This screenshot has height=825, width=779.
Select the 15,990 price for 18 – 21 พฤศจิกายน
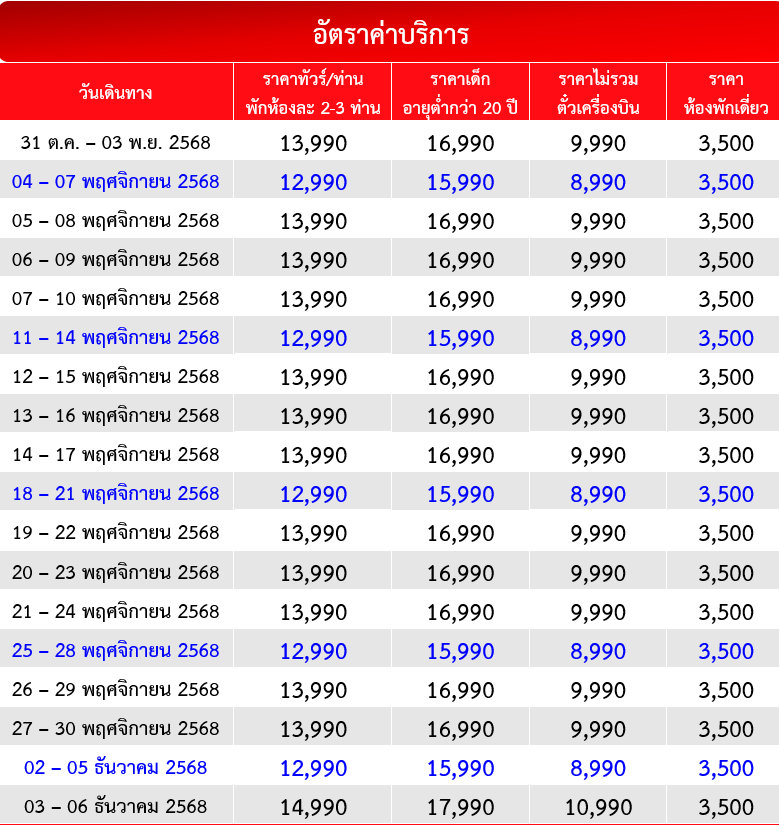(x=460, y=495)
